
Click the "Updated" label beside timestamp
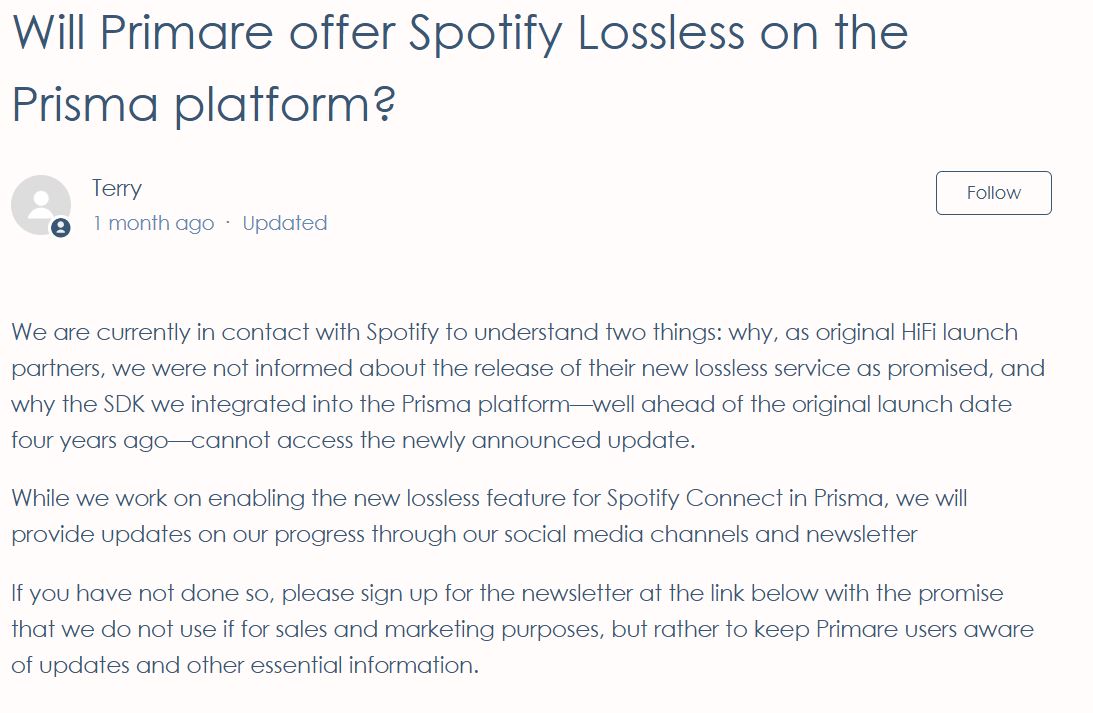click(285, 223)
